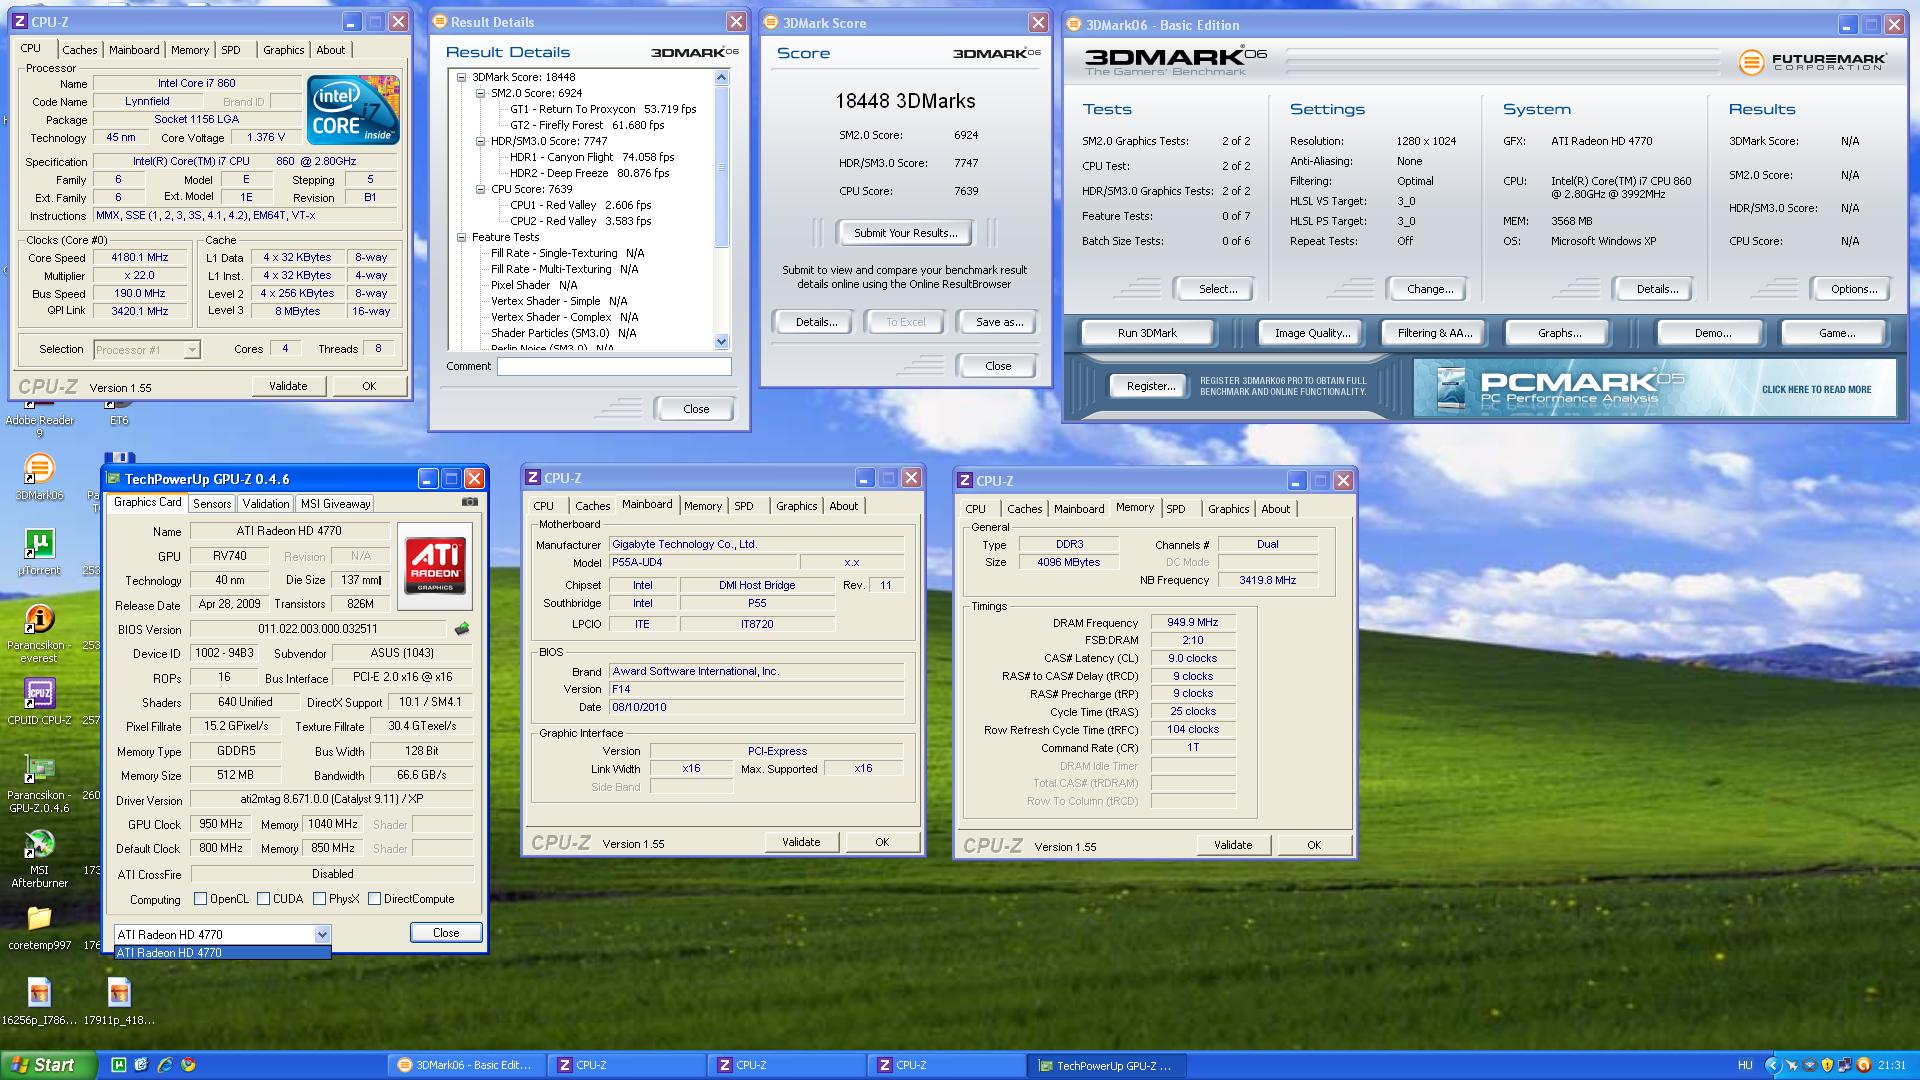The image size is (1920, 1080).
Task: Click Result Details scrollbar down arrow
Action: click(x=722, y=342)
